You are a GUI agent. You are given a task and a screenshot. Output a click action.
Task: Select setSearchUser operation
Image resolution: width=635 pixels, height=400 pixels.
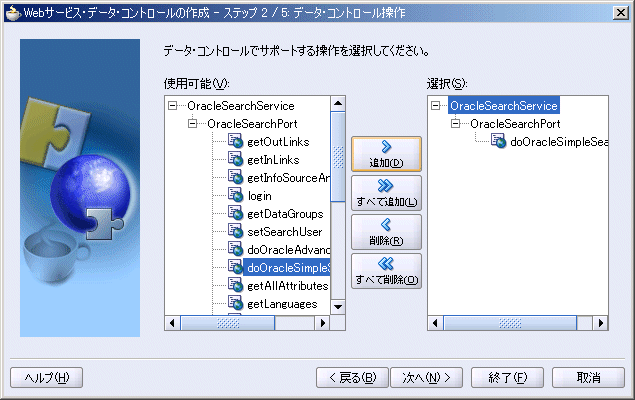(x=285, y=232)
